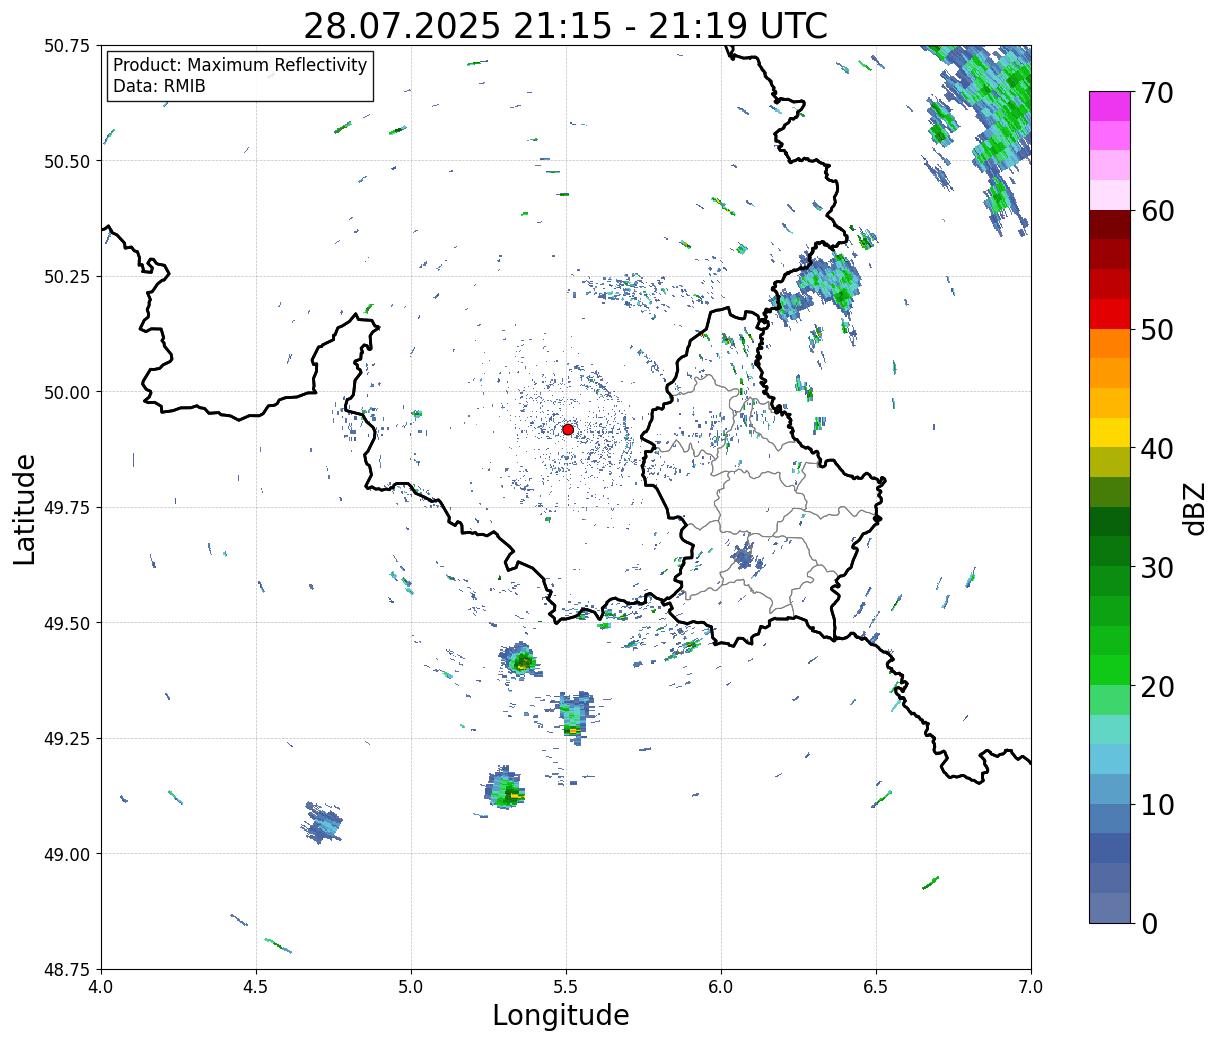
Task: Click the colorbar tick label 30
Action: tap(1157, 568)
